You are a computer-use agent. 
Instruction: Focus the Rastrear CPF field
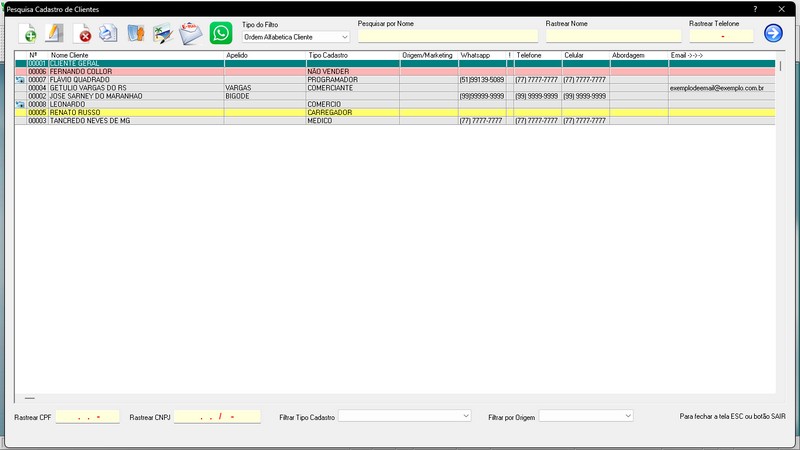click(88, 417)
